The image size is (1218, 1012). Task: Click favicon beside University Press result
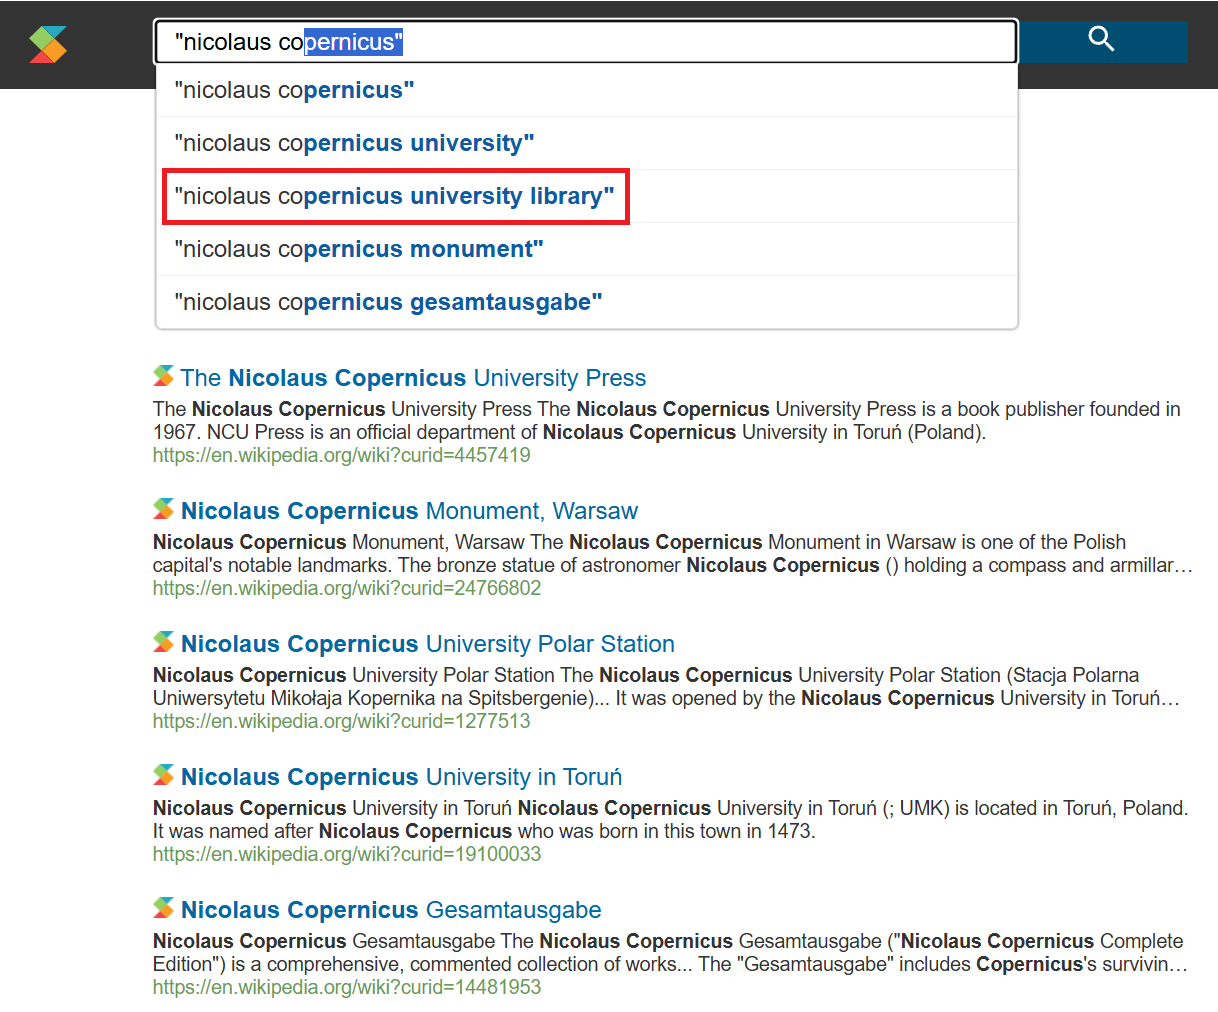pyautogui.click(x=163, y=376)
